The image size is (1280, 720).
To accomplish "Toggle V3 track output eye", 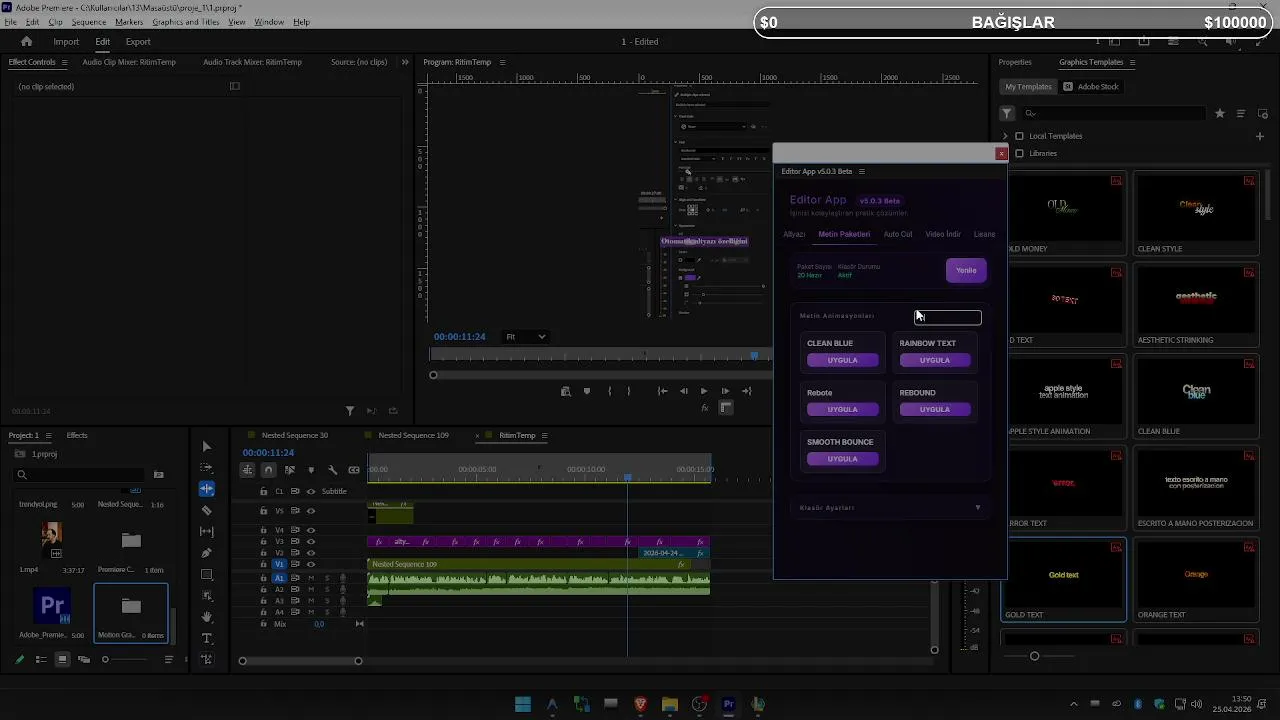I will pos(311,541).
